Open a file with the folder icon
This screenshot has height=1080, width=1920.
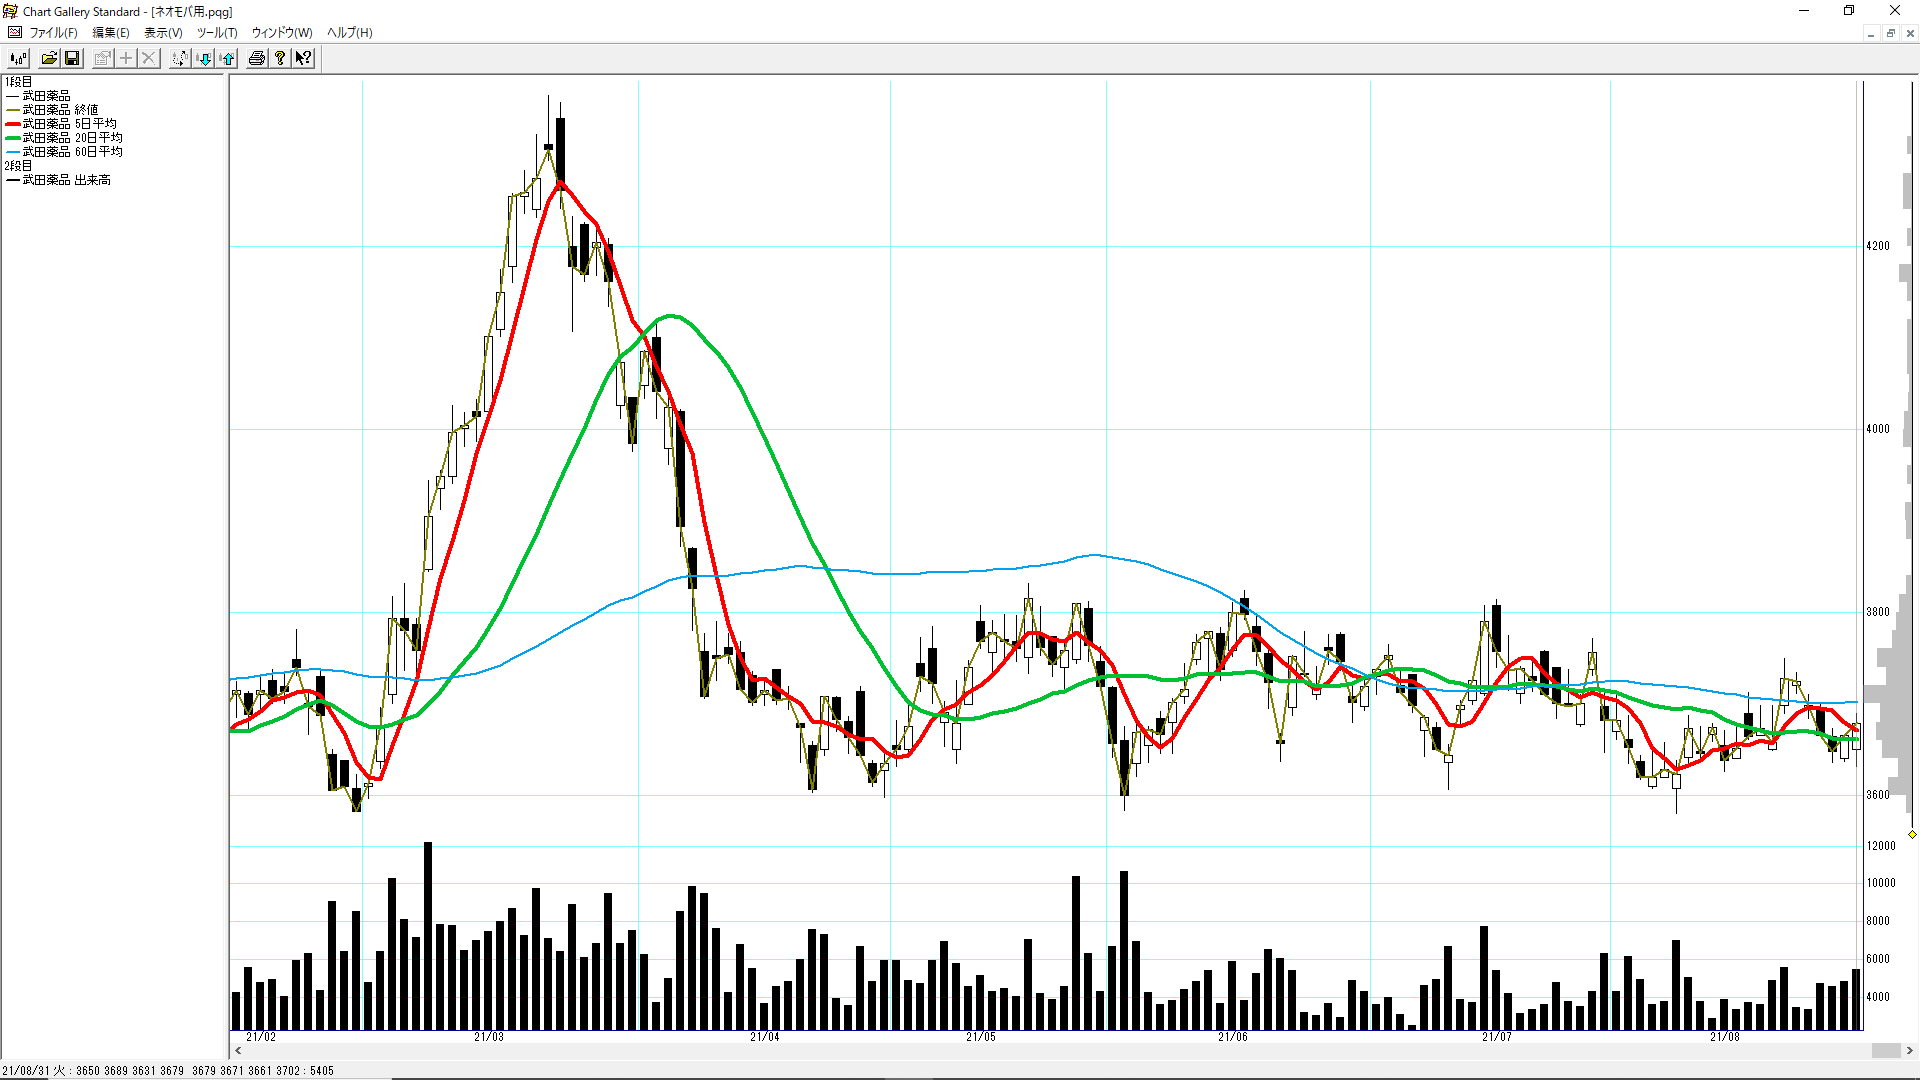(x=49, y=58)
